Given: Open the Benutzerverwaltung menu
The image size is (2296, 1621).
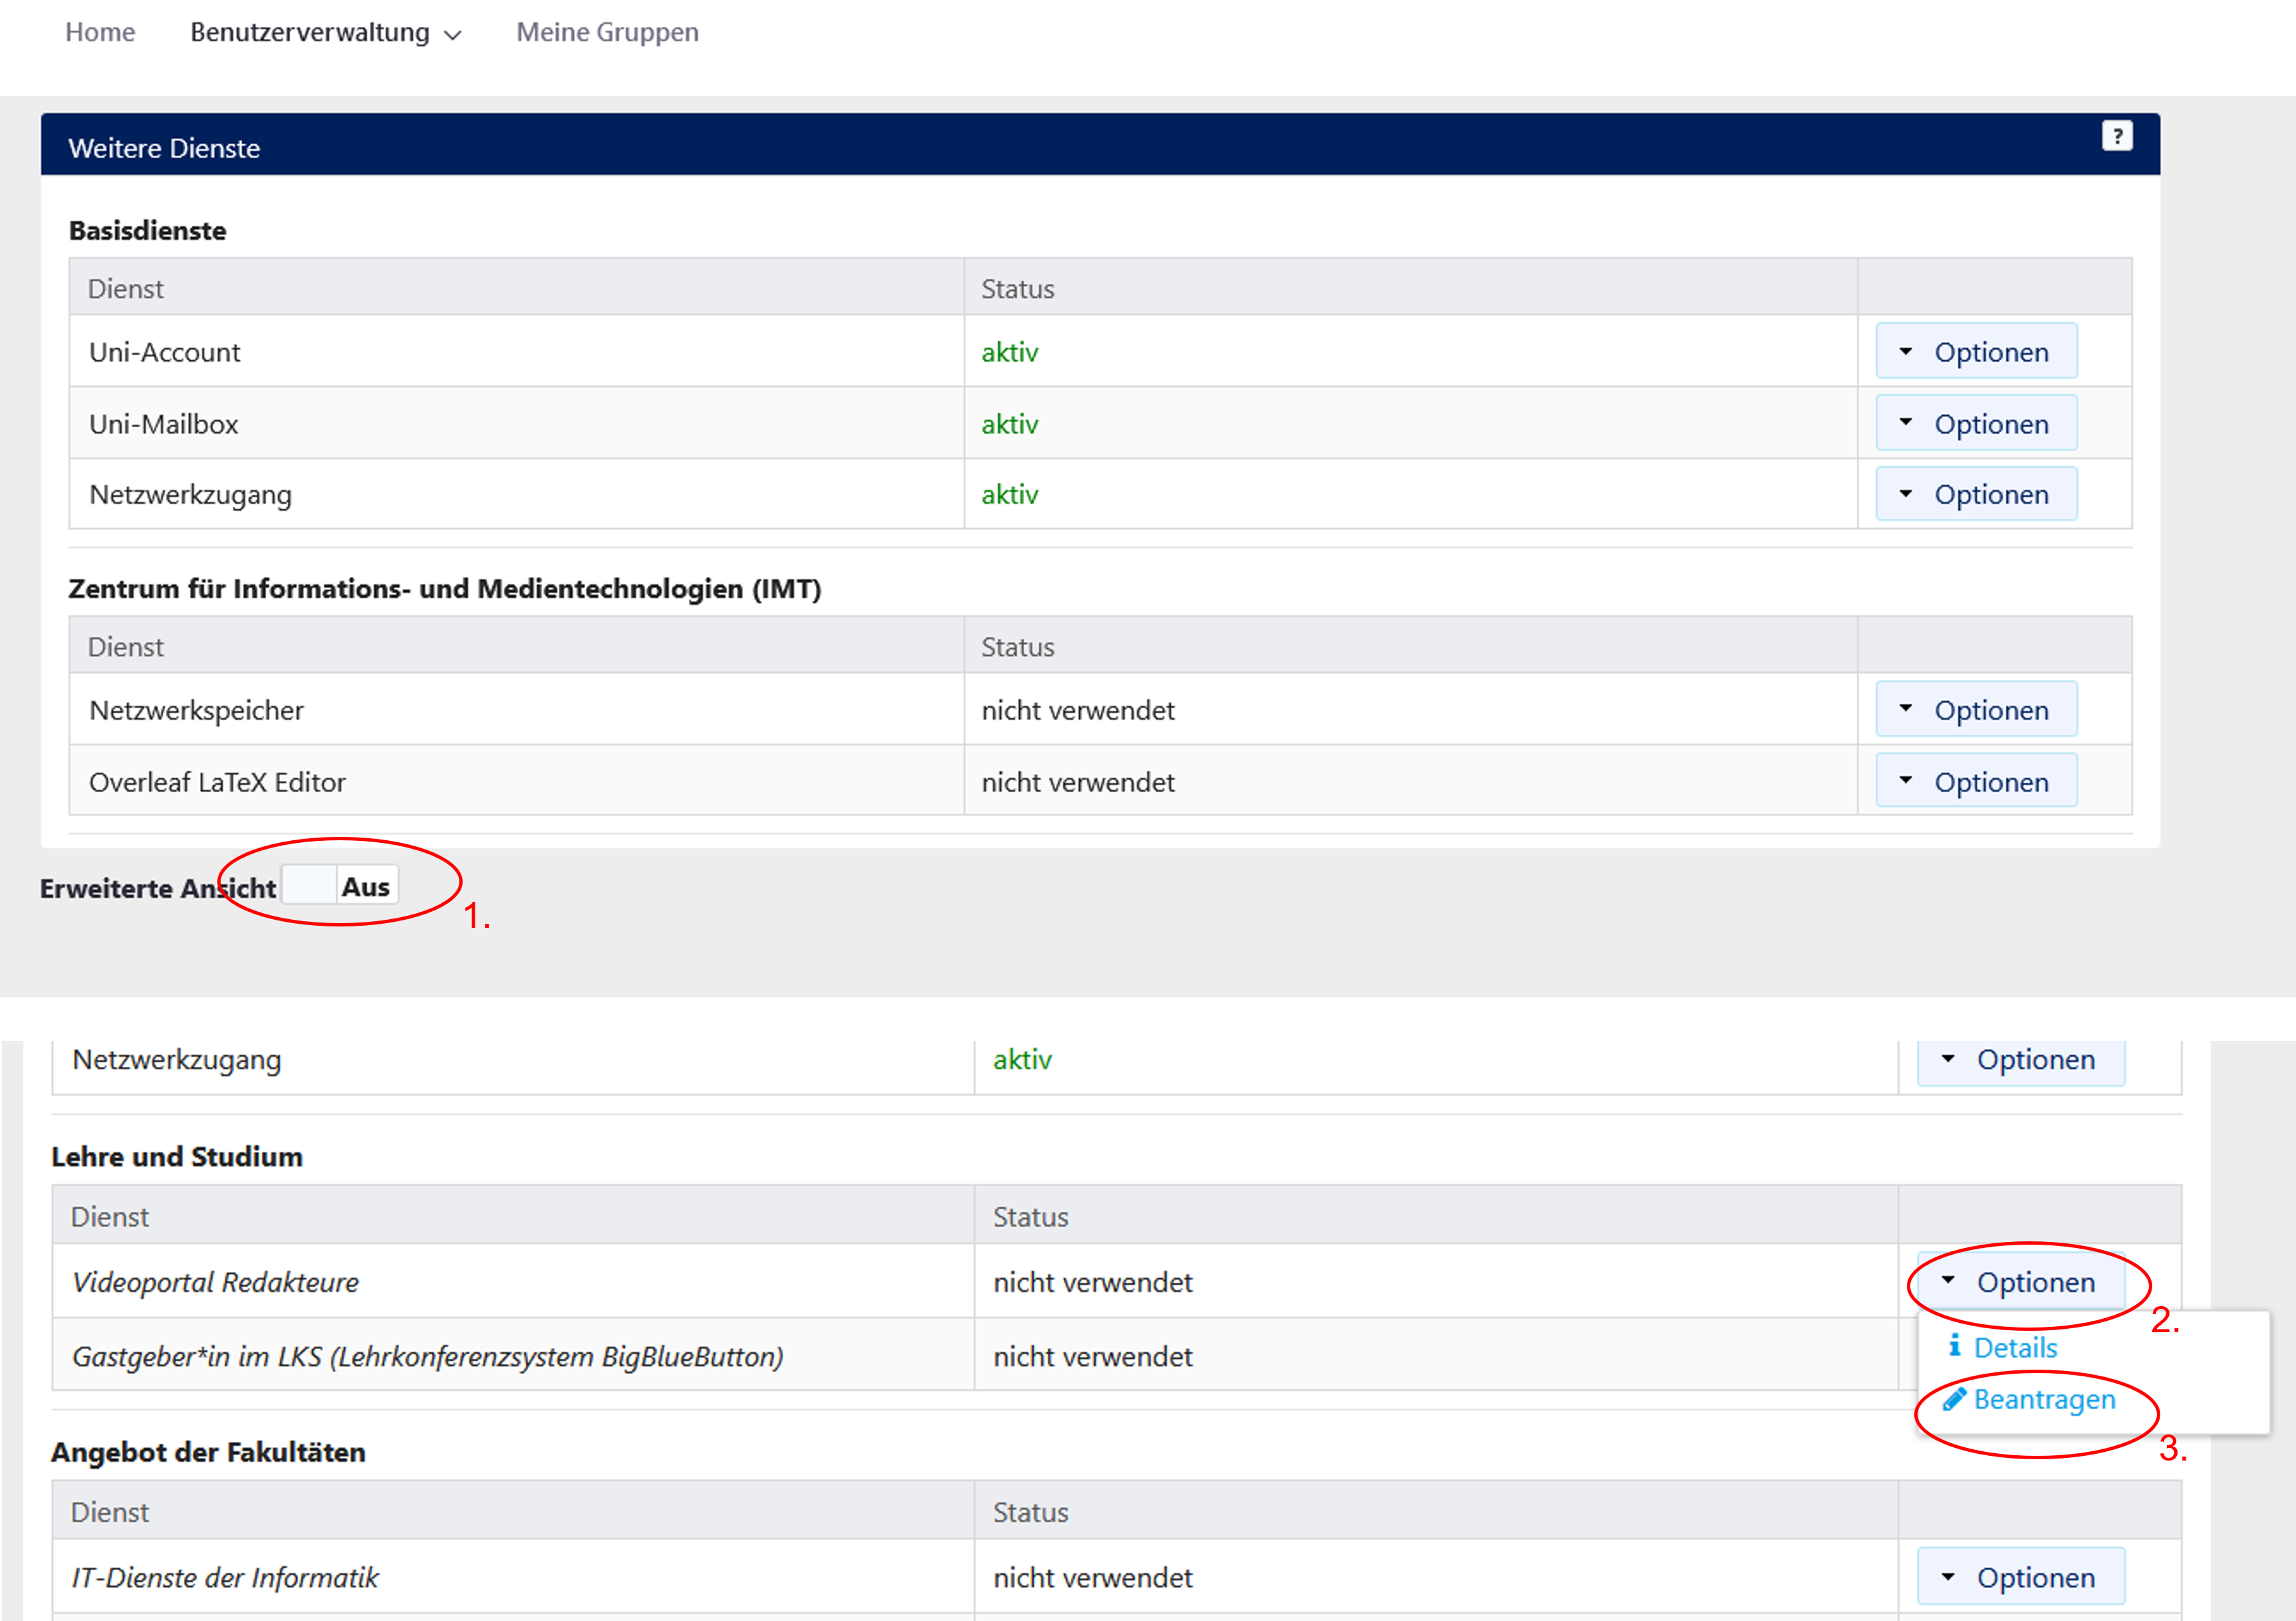Looking at the screenshot, I should pos(310,33).
